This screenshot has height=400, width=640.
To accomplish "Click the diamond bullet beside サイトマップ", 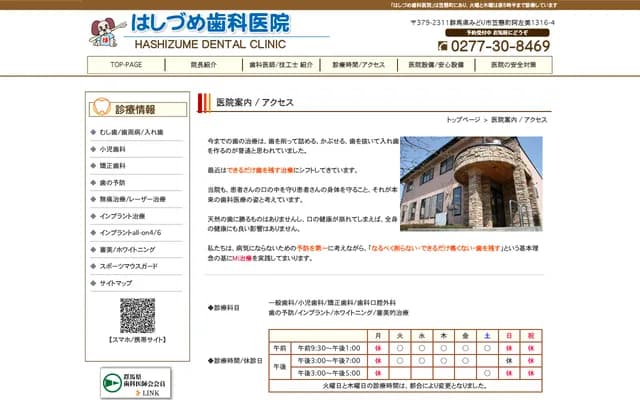I will point(93,283).
